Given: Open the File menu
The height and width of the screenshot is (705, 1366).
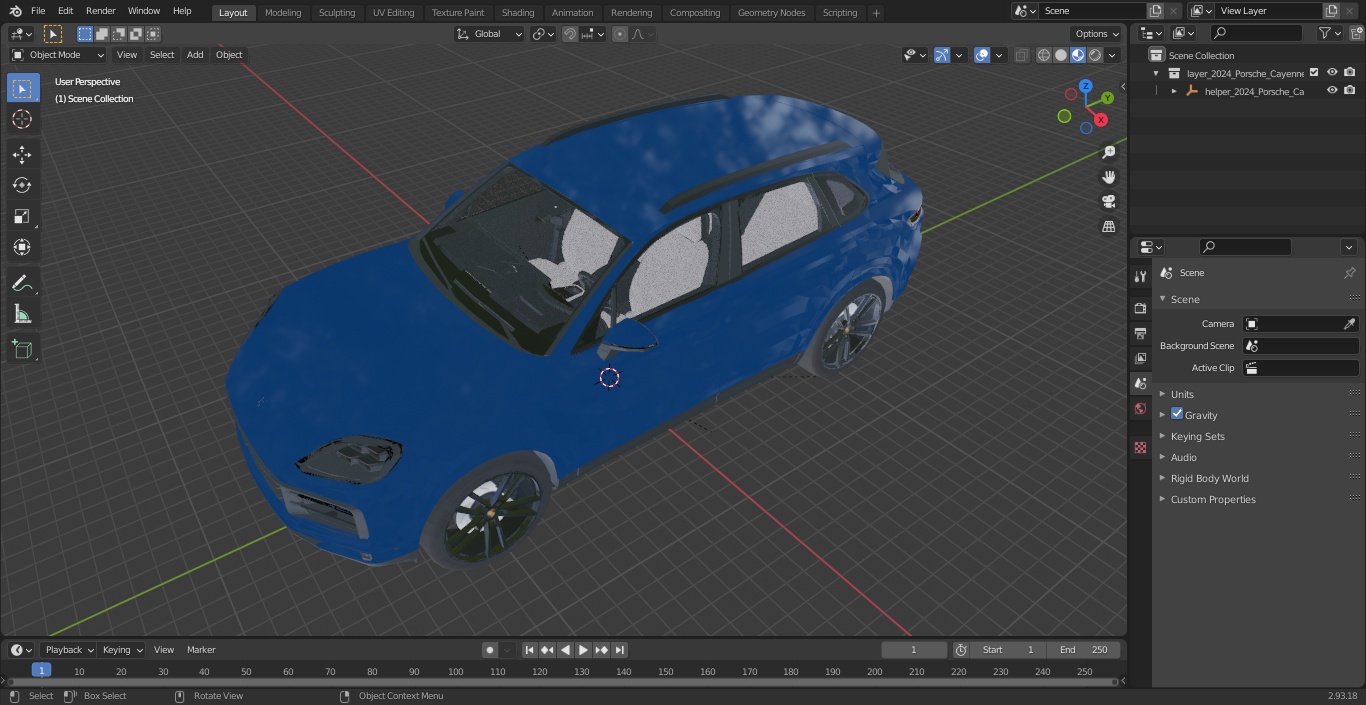Looking at the screenshot, I should [38, 11].
